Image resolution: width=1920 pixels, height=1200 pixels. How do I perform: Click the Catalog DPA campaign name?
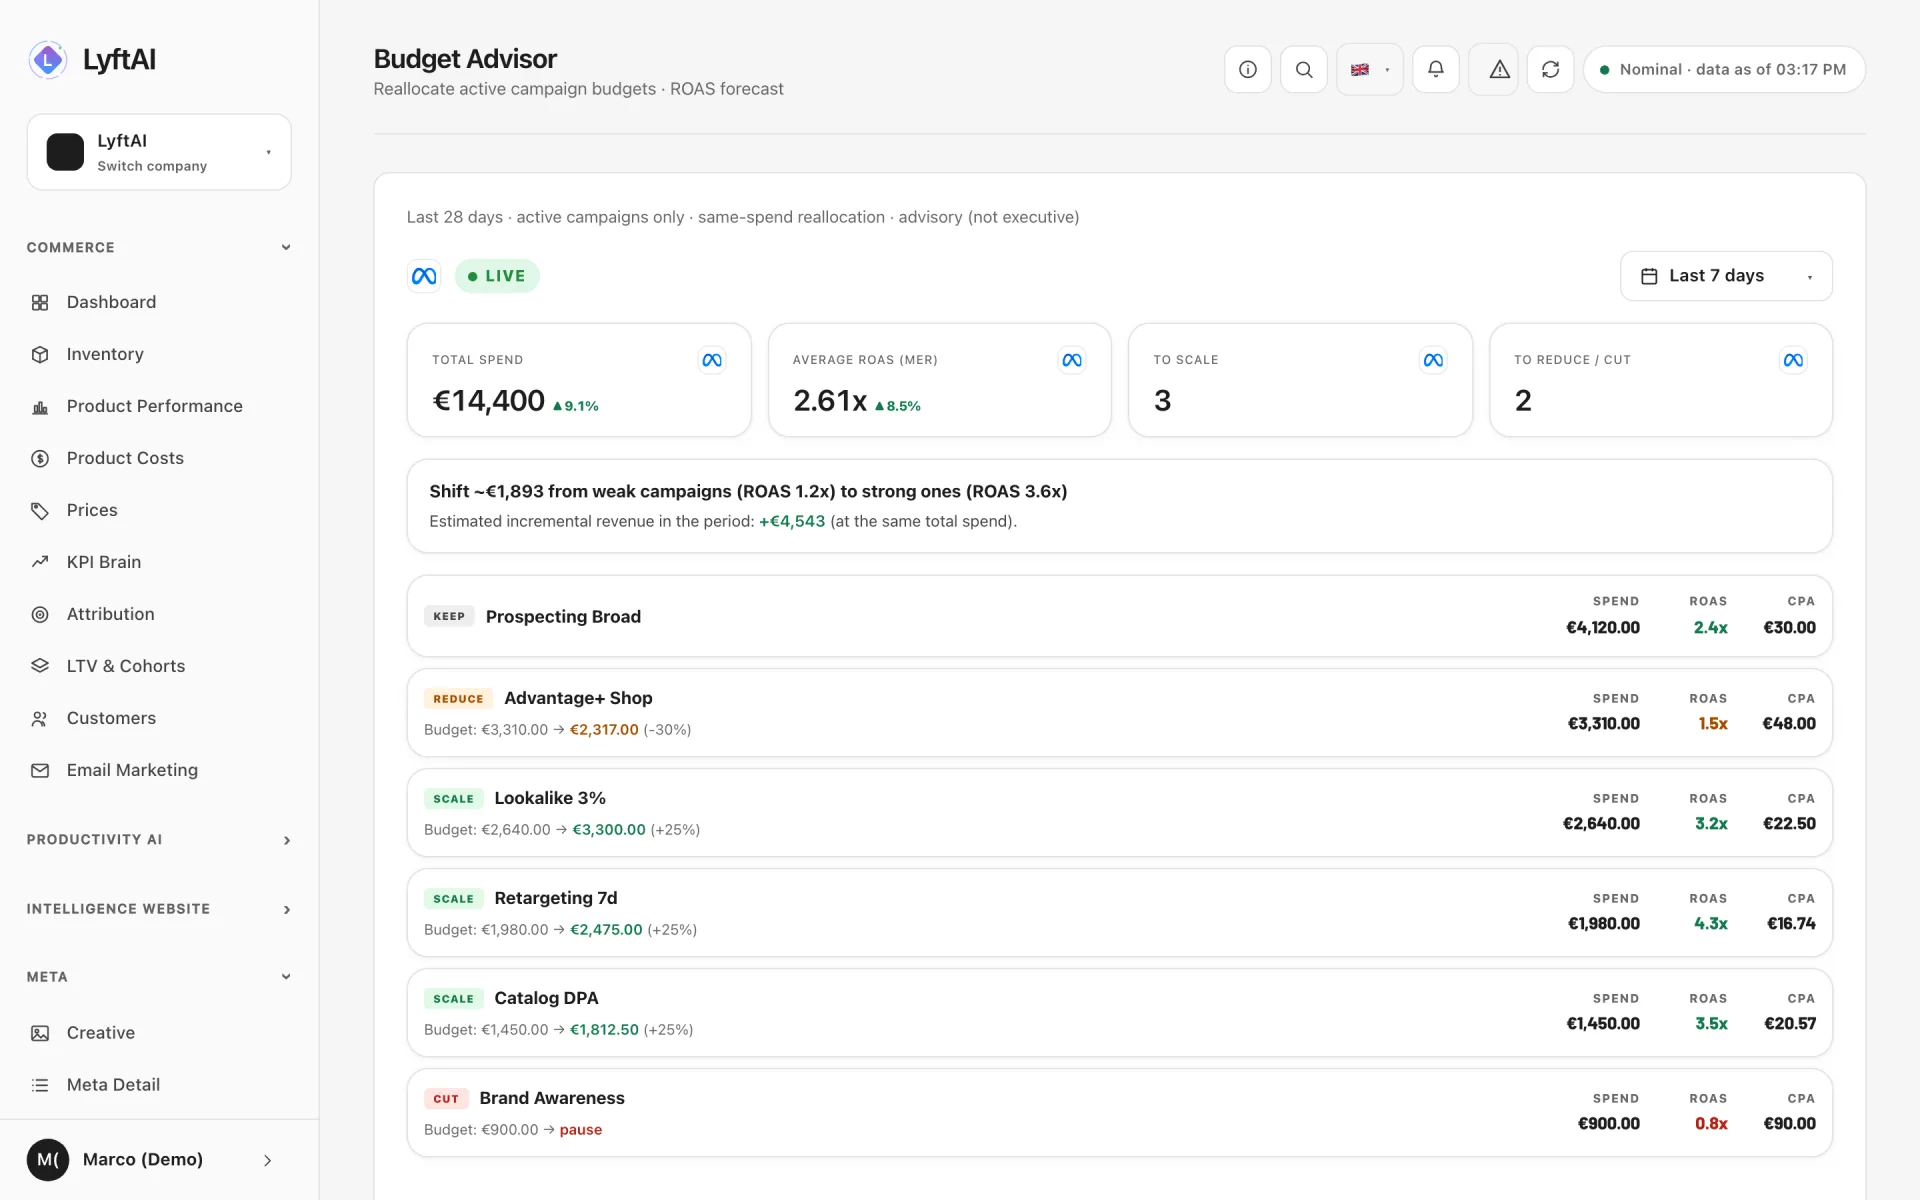pyautogui.click(x=546, y=998)
